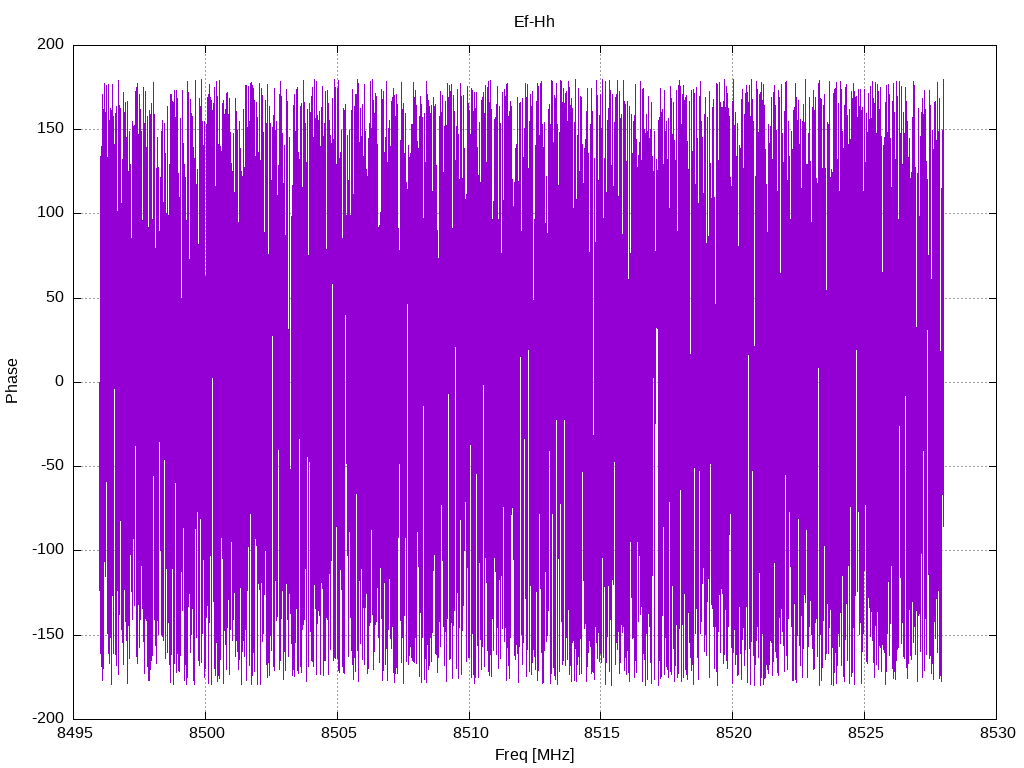Click the y-axis tick label 200

(x=51, y=44)
